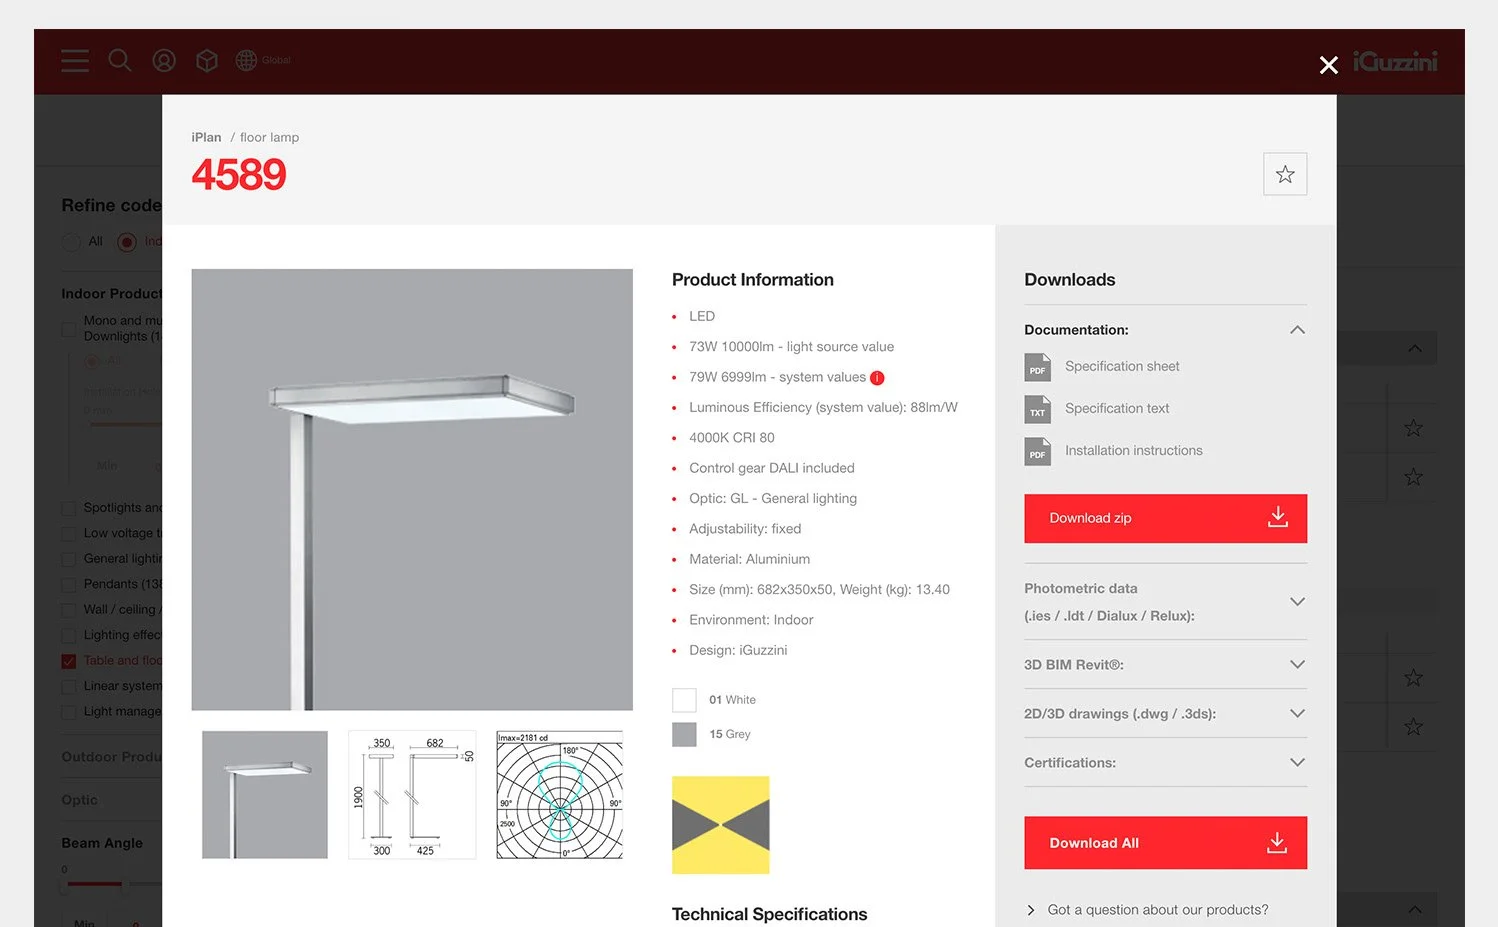Uncheck the Table and floor checkbox
Image resolution: width=1498 pixels, height=927 pixels.
[x=69, y=661]
